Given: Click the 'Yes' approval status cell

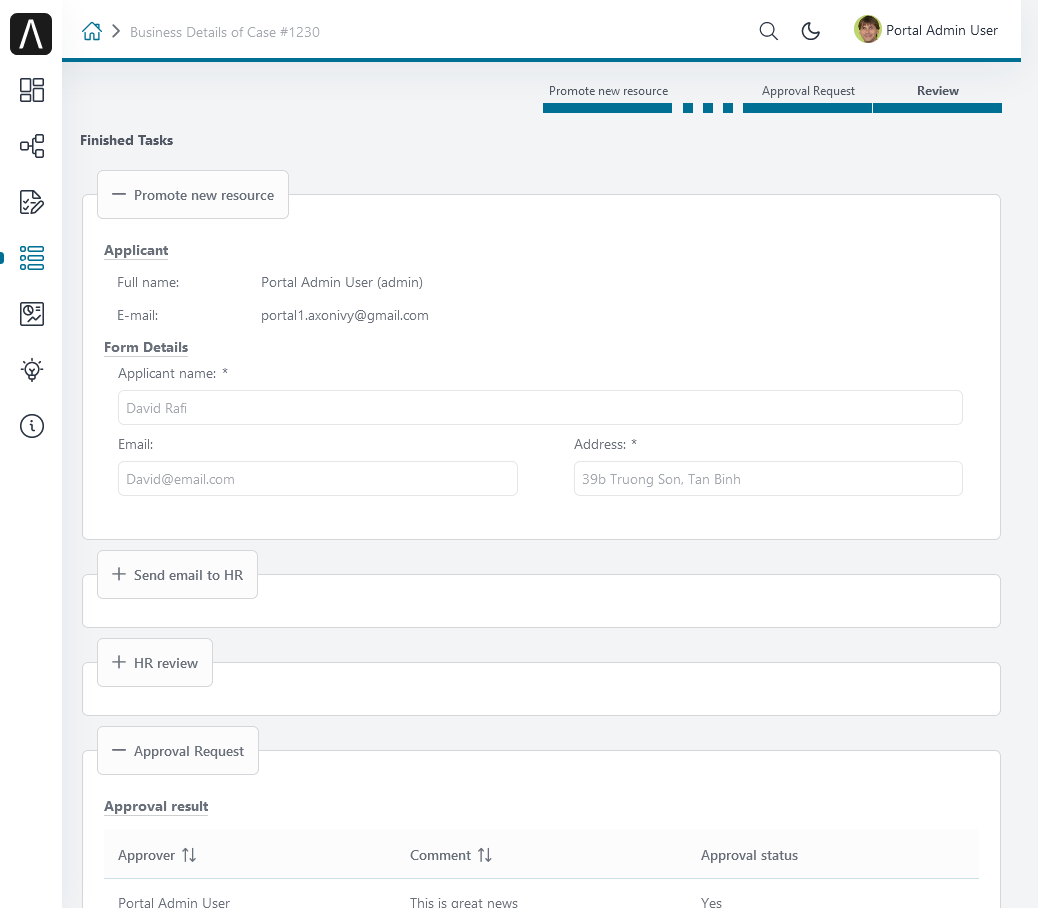Looking at the screenshot, I should pyautogui.click(x=712, y=901).
